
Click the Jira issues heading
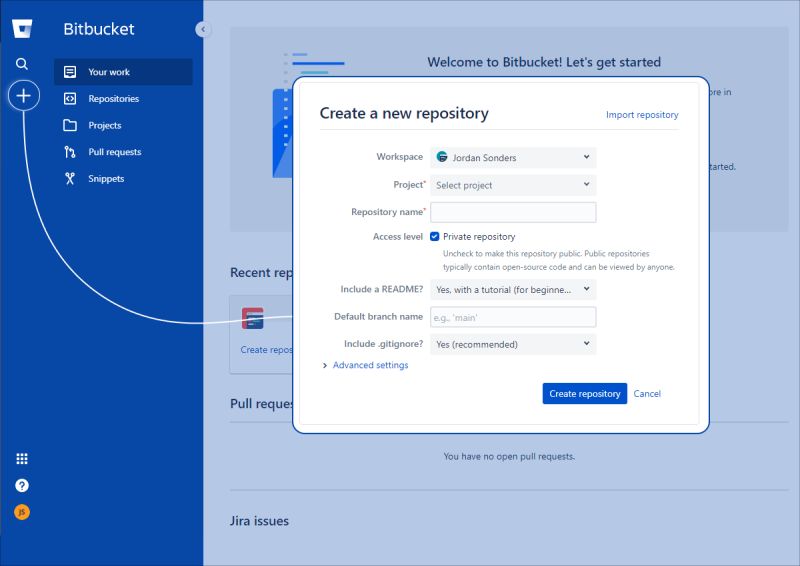(259, 521)
